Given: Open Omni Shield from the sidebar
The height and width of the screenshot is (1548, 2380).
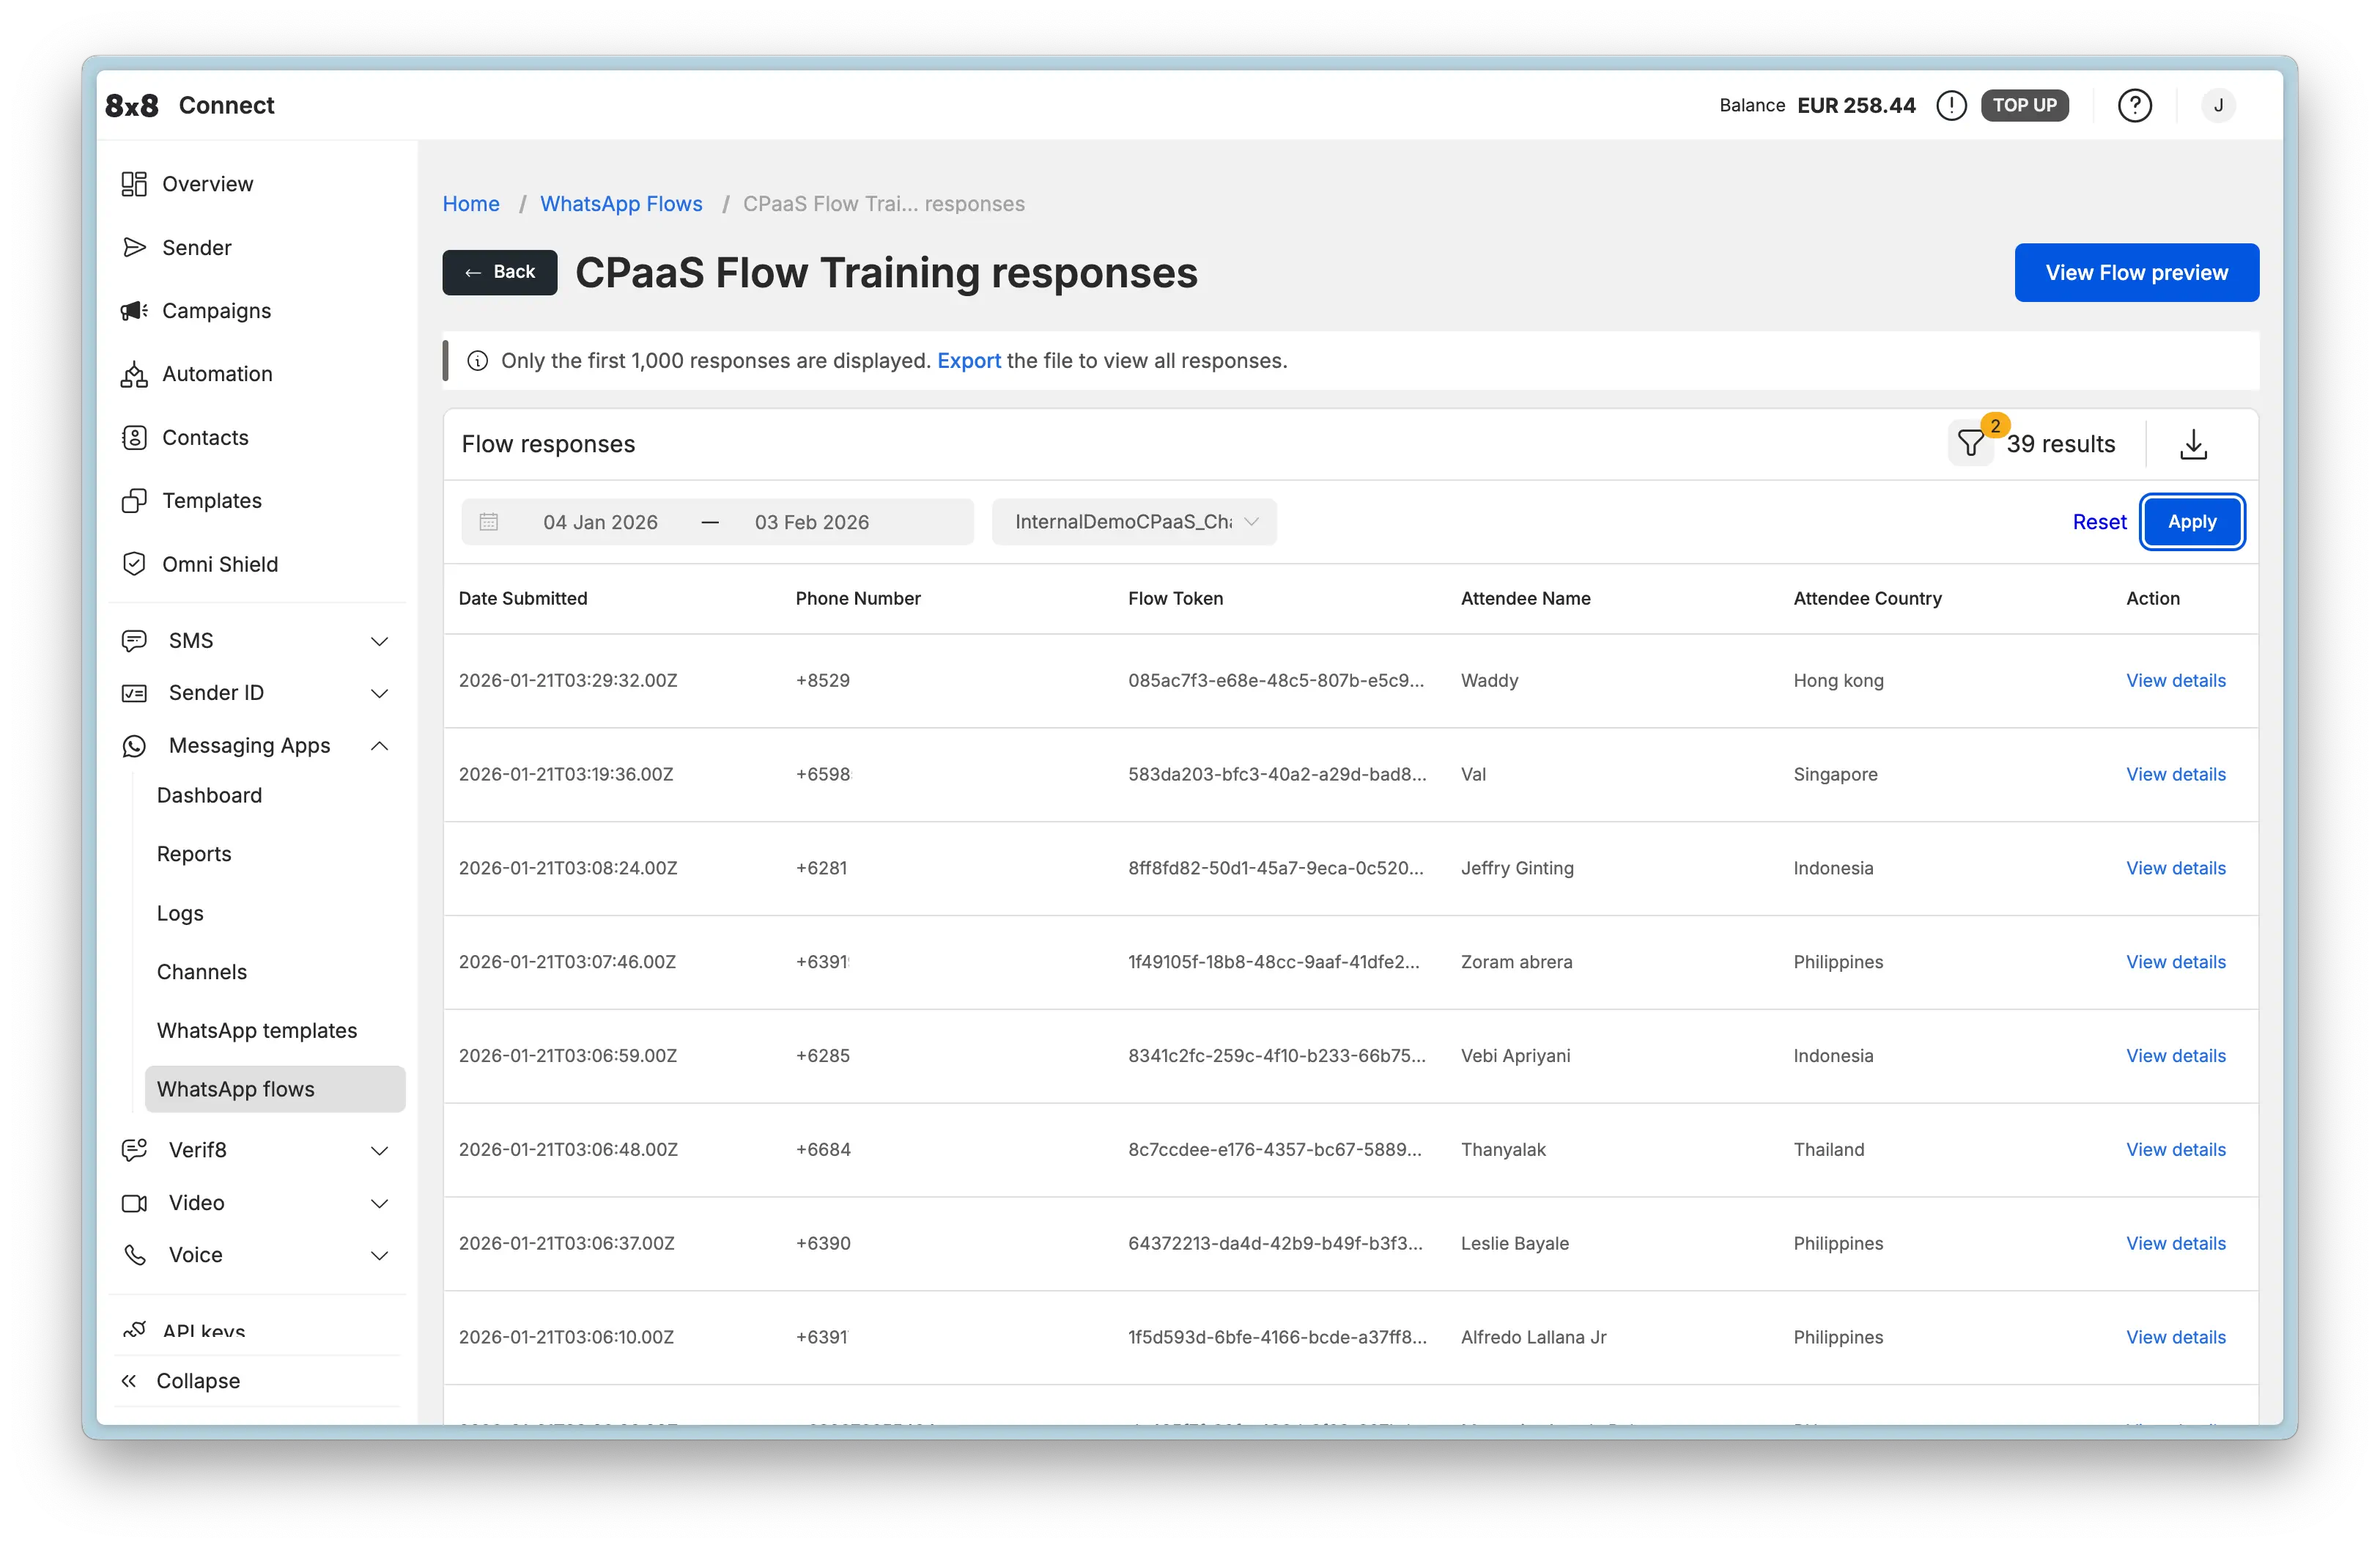Looking at the screenshot, I should [x=220, y=564].
